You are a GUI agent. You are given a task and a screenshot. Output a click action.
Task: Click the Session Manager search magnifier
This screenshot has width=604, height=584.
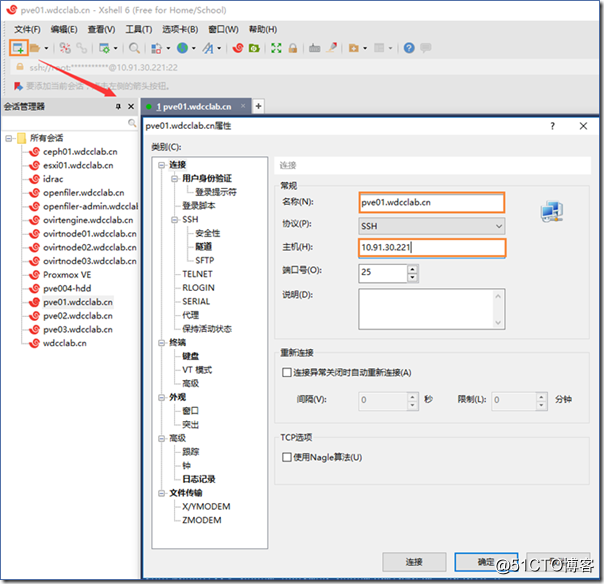[132, 123]
